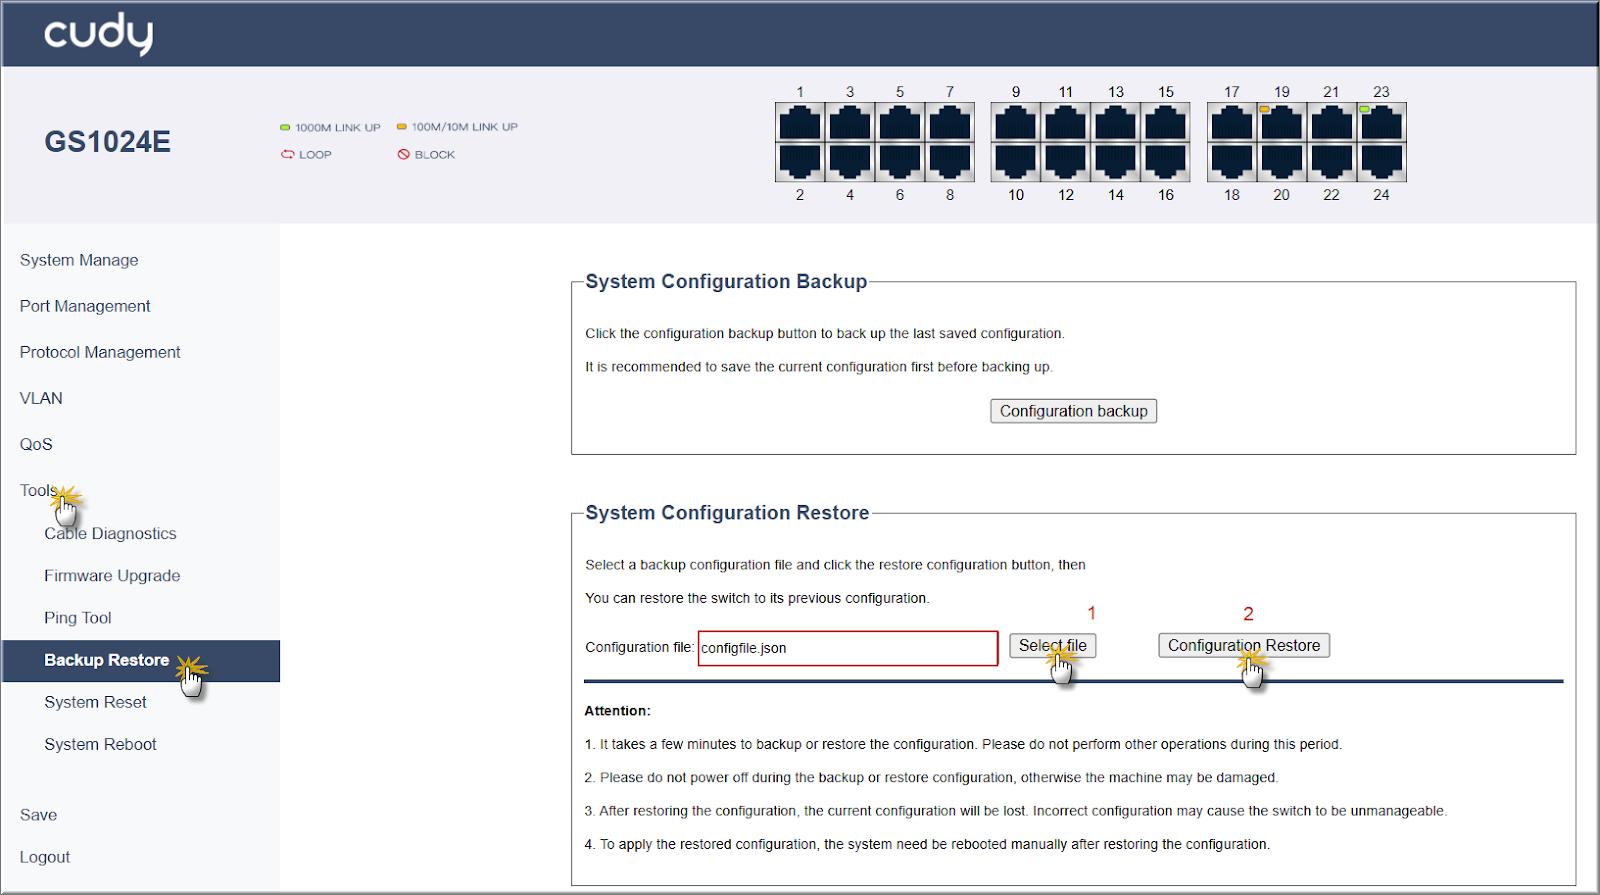Click the GS1024E model name
This screenshot has width=1600, height=895.
(x=107, y=142)
